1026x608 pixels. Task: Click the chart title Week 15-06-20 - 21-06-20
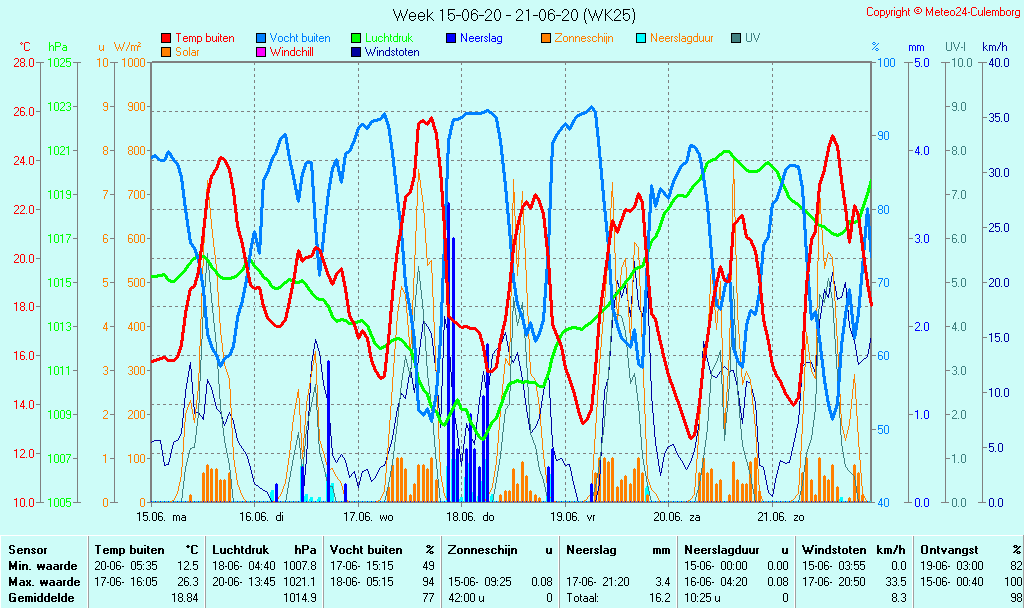click(x=513, y=15)
